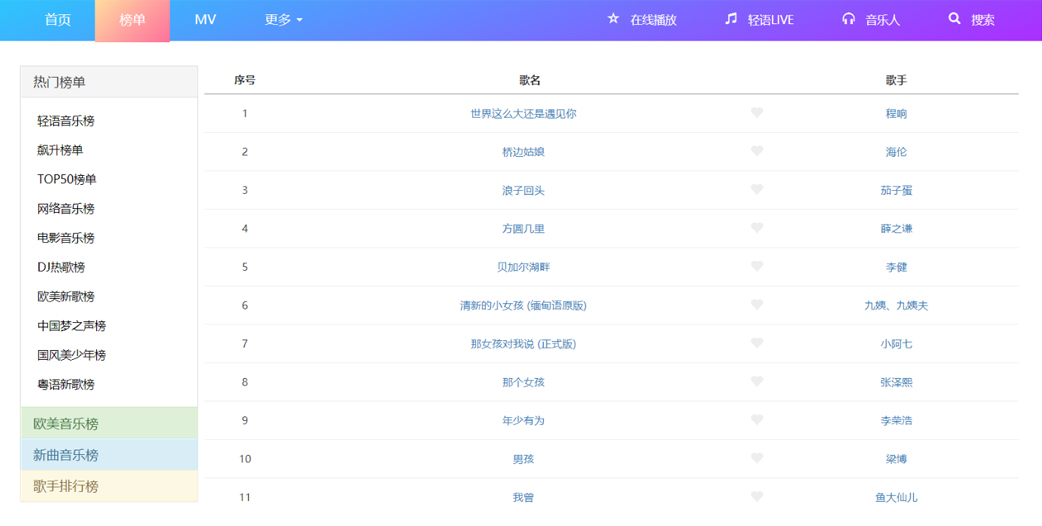Open 粤语新歌榜 chart
Viewport: 1042px width, 526px height.
pos(66,384)
